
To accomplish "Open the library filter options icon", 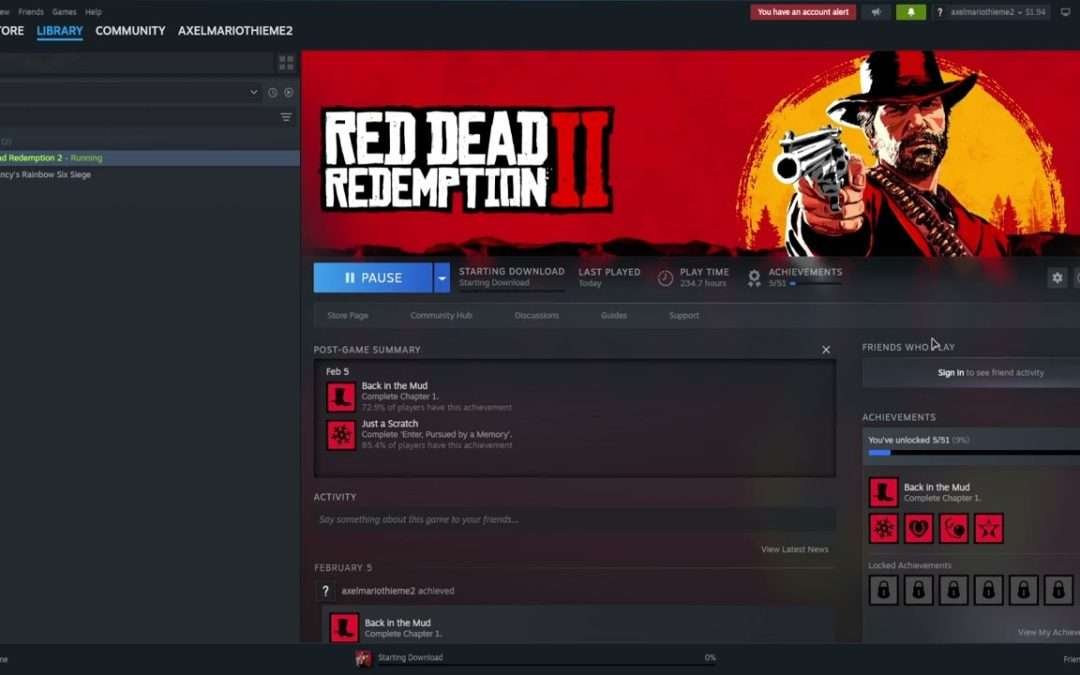I will (x=286, y=117).
